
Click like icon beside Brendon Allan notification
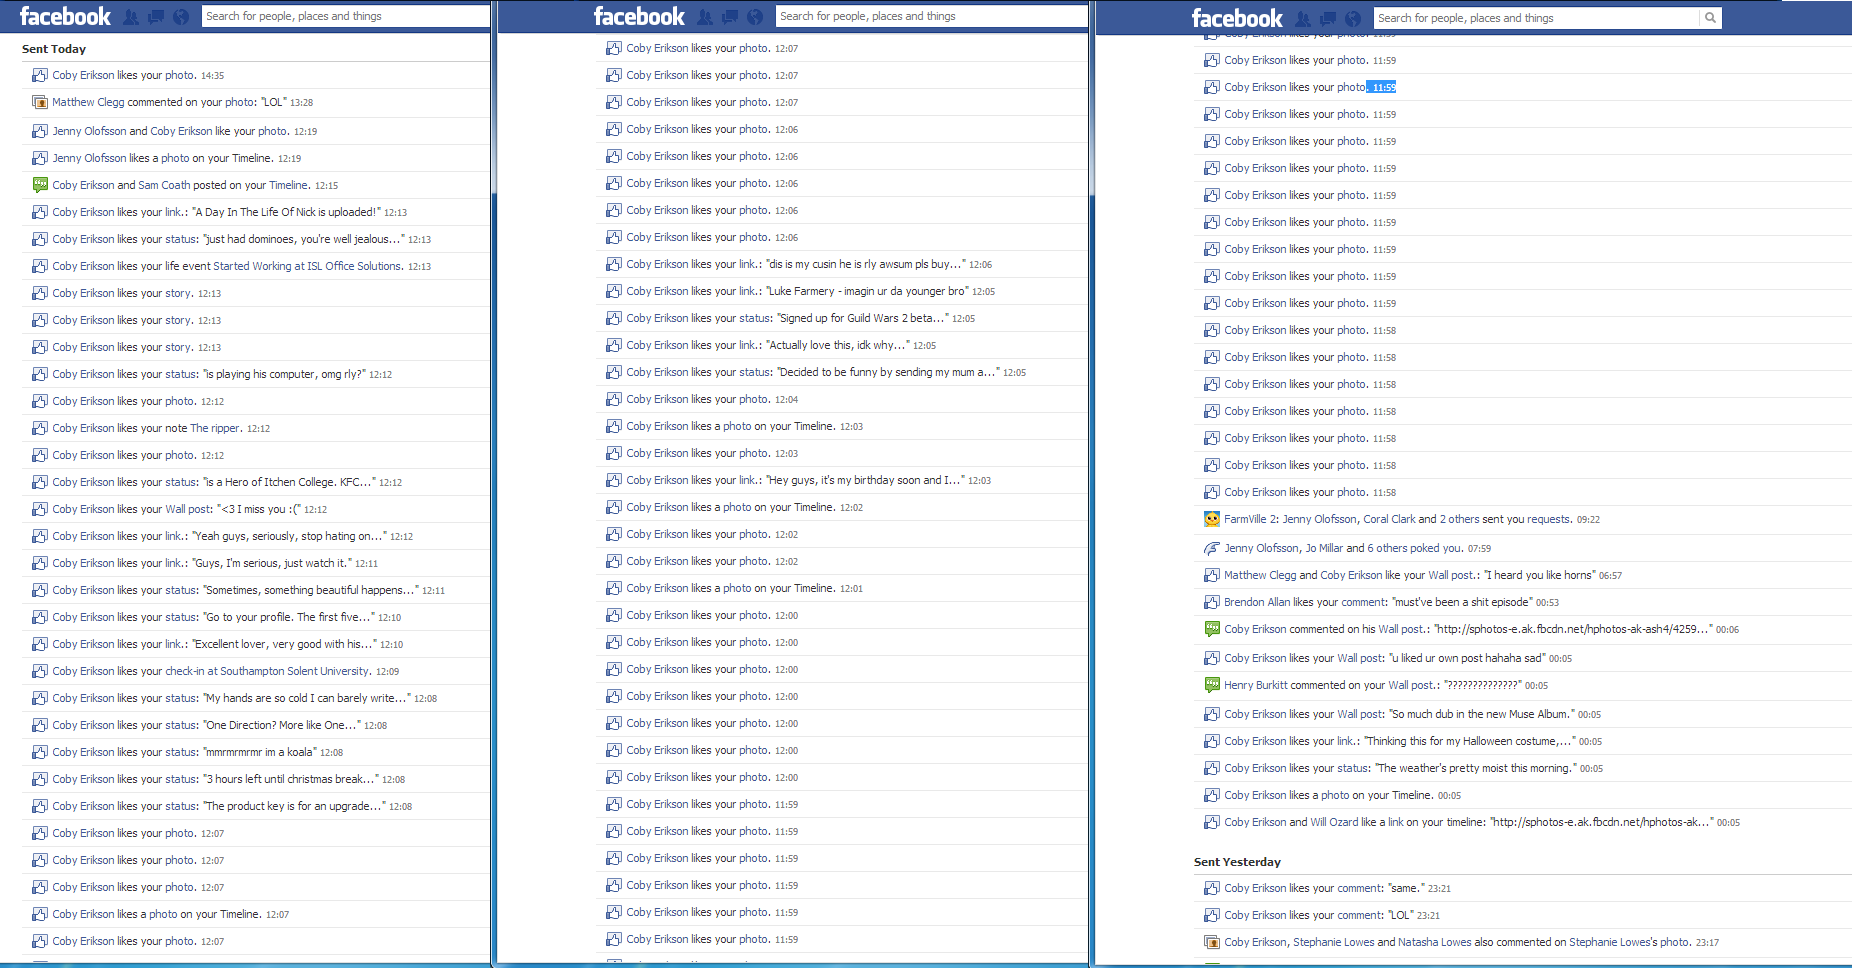[1212, 602]
